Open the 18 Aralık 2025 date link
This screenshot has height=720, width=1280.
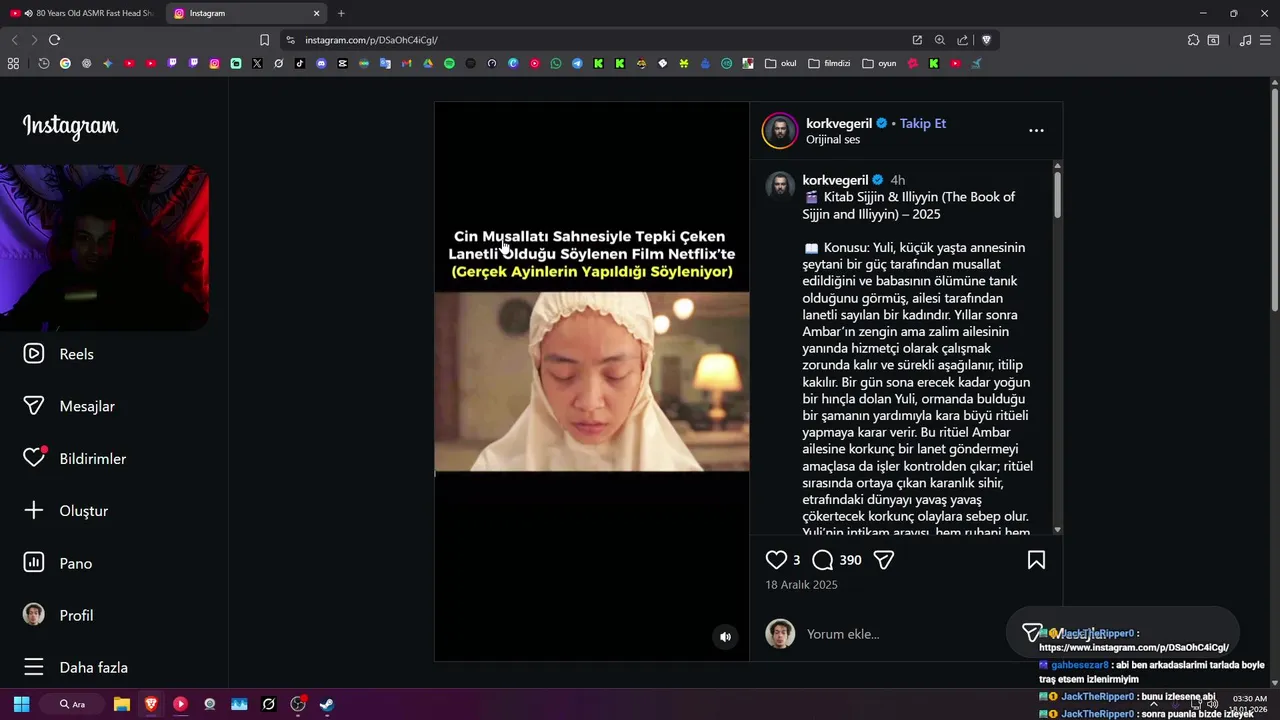(801, 585)
